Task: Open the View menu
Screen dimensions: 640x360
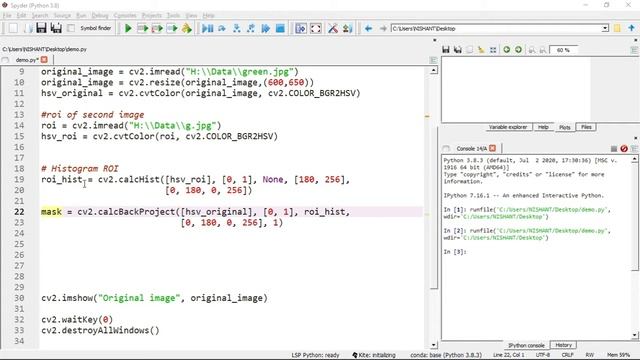Action: [x=191, y=15]
